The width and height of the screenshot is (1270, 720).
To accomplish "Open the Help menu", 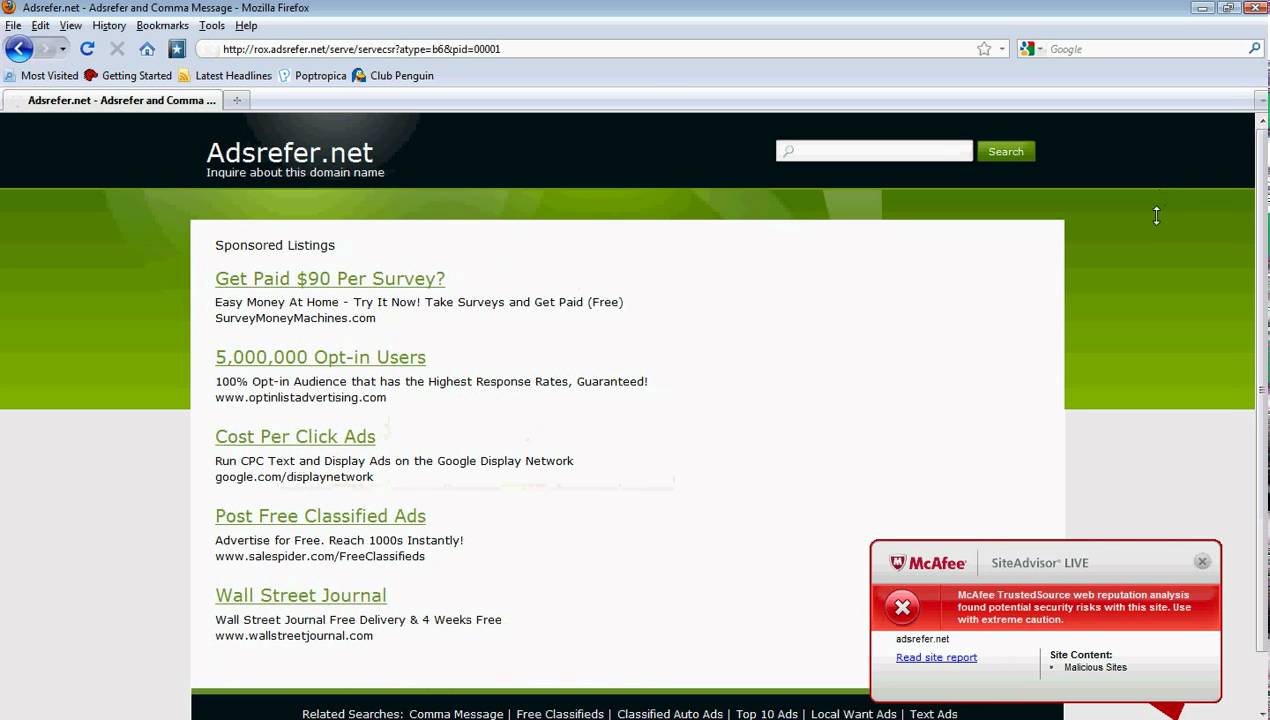I will (x=246, y=26).
